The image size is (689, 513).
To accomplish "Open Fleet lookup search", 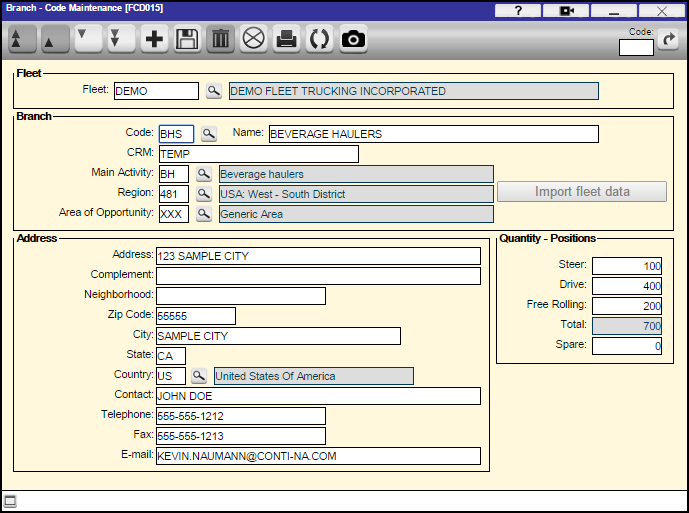I will click(213, 91).
